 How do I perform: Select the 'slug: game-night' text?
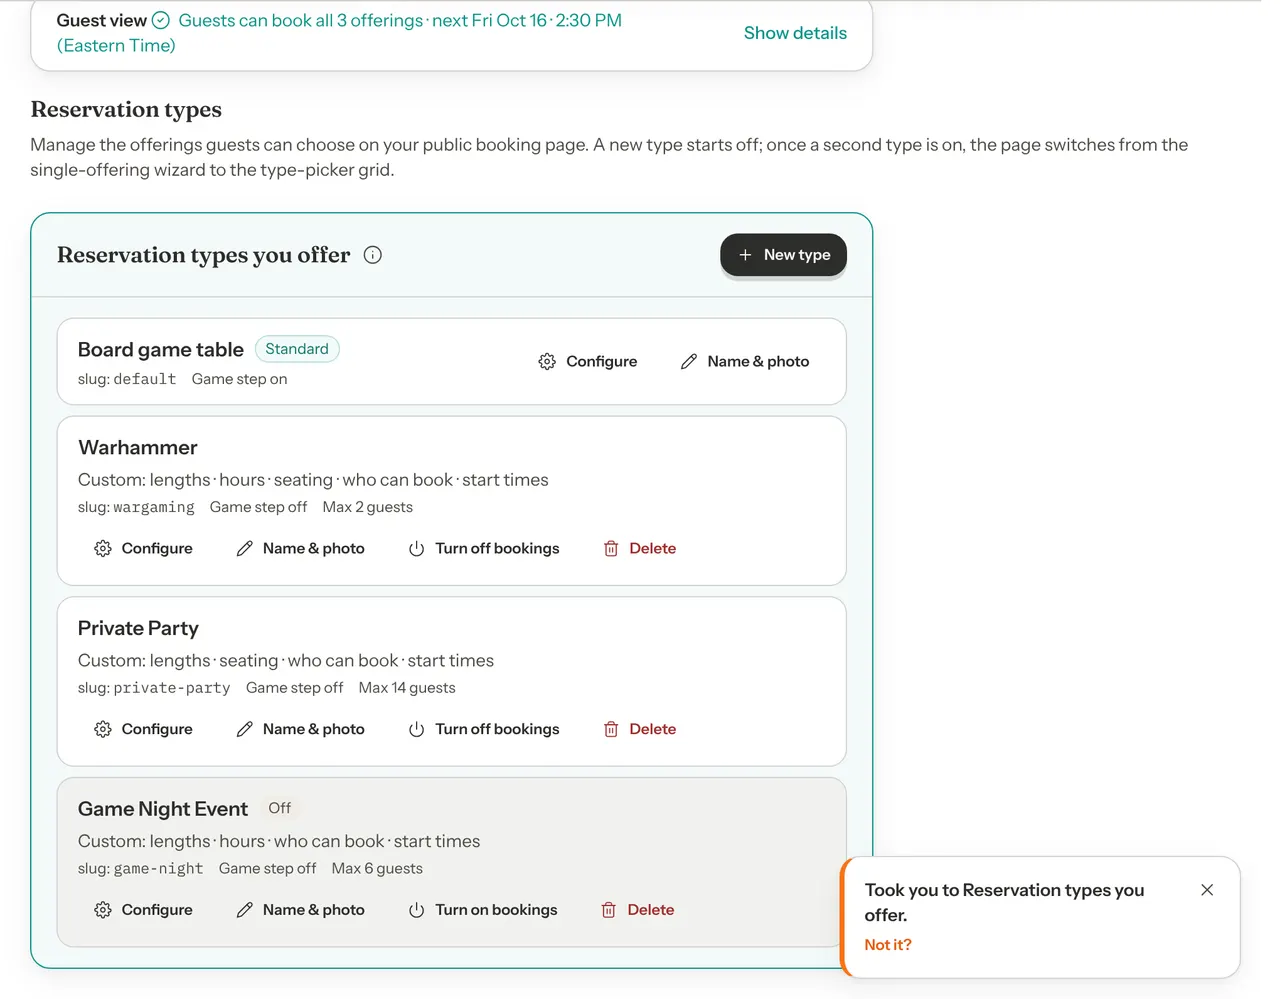click(x=140, y=869)
